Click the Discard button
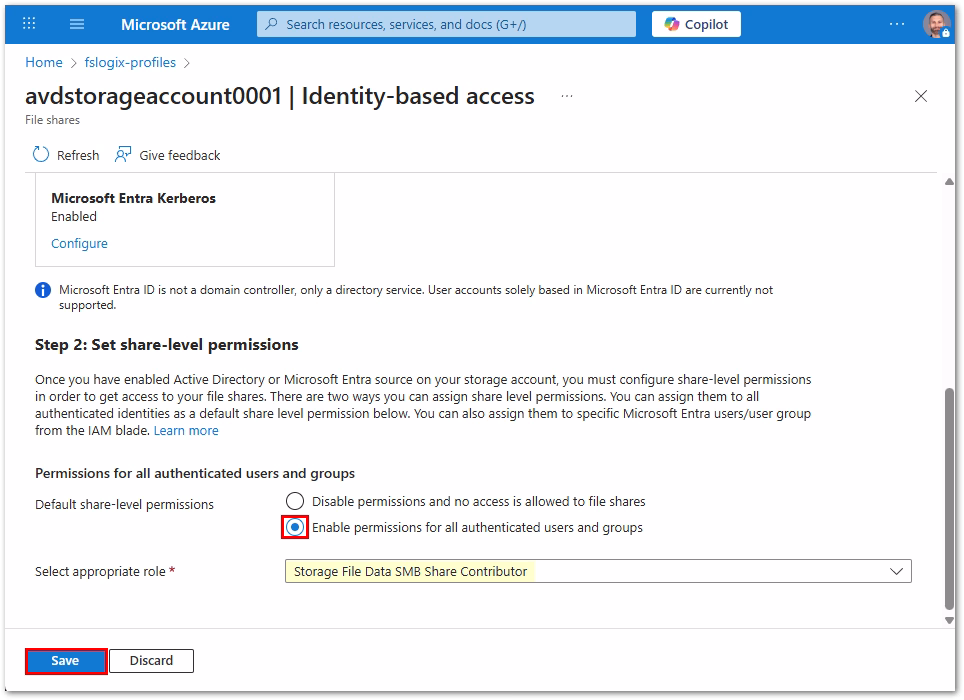Screen dimensions: 964x700 click(151, 661)
